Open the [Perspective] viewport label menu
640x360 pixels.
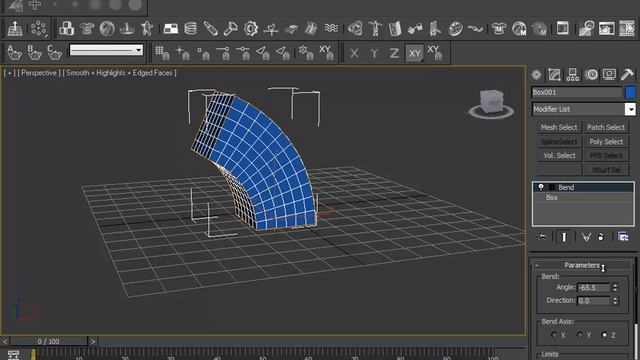click(39, 73)
